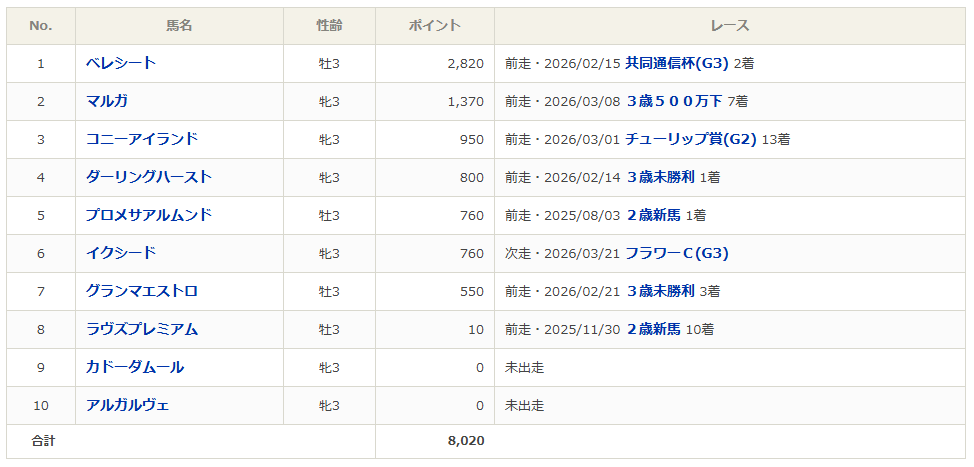This screenshot has width=974, height=467.
Task: Open アルガルヴェ horse profile
Action: [x=128, y=405]
